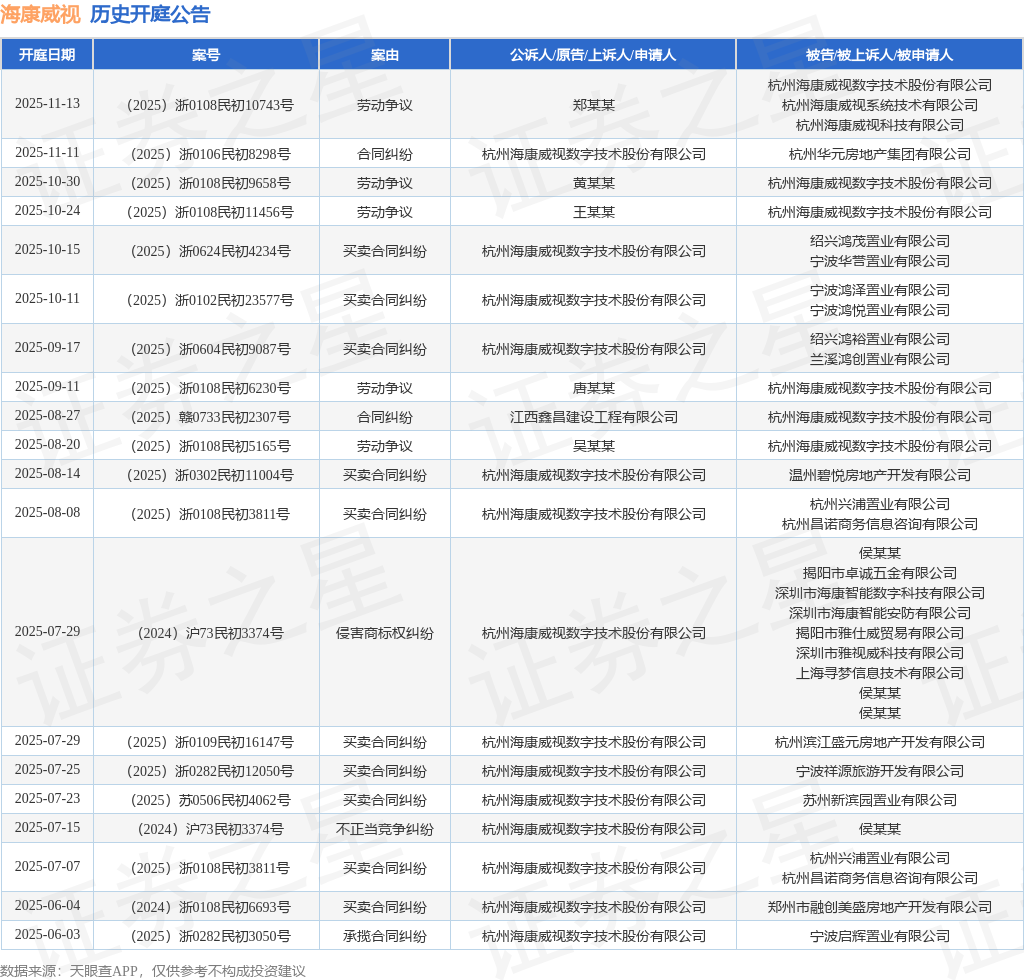Select the 案由 column header
Screen dimensions: 1024x980
tap(385, 55)
